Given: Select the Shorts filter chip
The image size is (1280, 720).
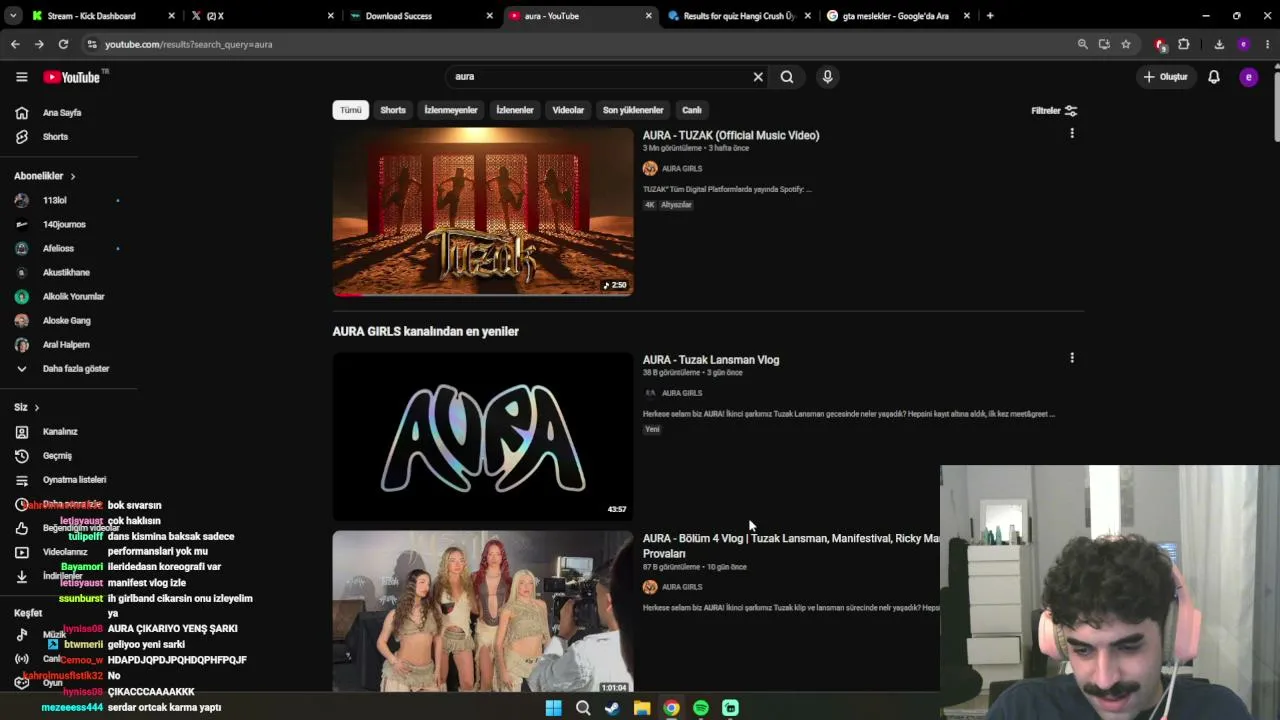Looking at the screenshot, I should click(x=393, y=110).
